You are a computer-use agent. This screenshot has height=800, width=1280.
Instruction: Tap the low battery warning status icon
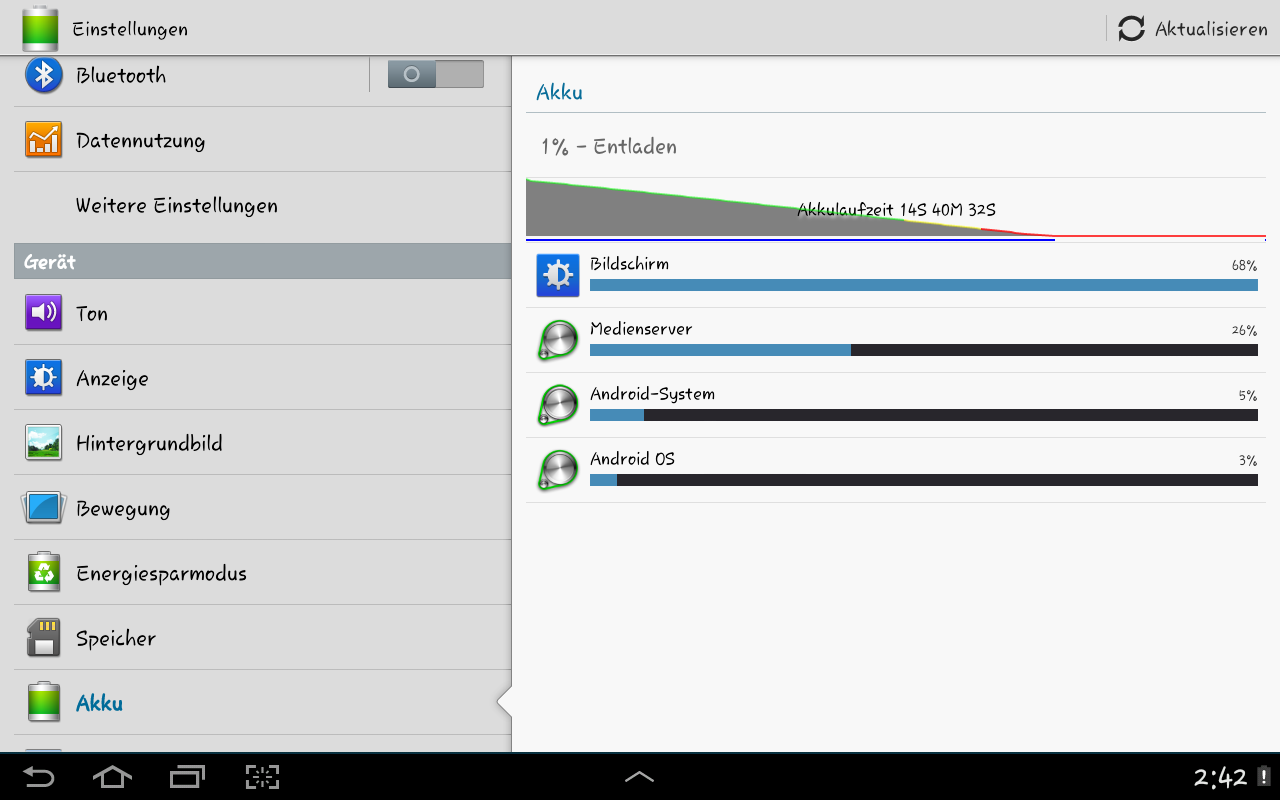pos(1264,777)
